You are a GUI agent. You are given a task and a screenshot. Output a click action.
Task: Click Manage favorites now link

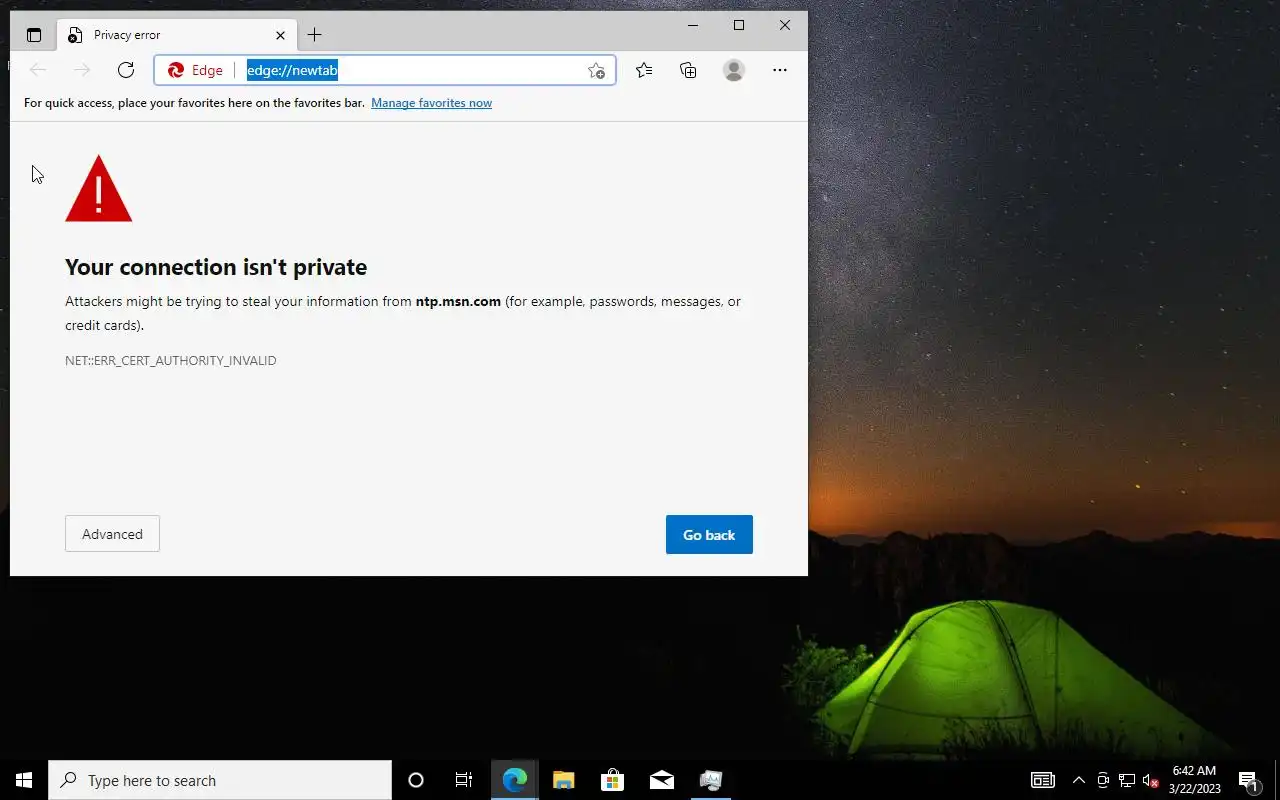(431, 103)
